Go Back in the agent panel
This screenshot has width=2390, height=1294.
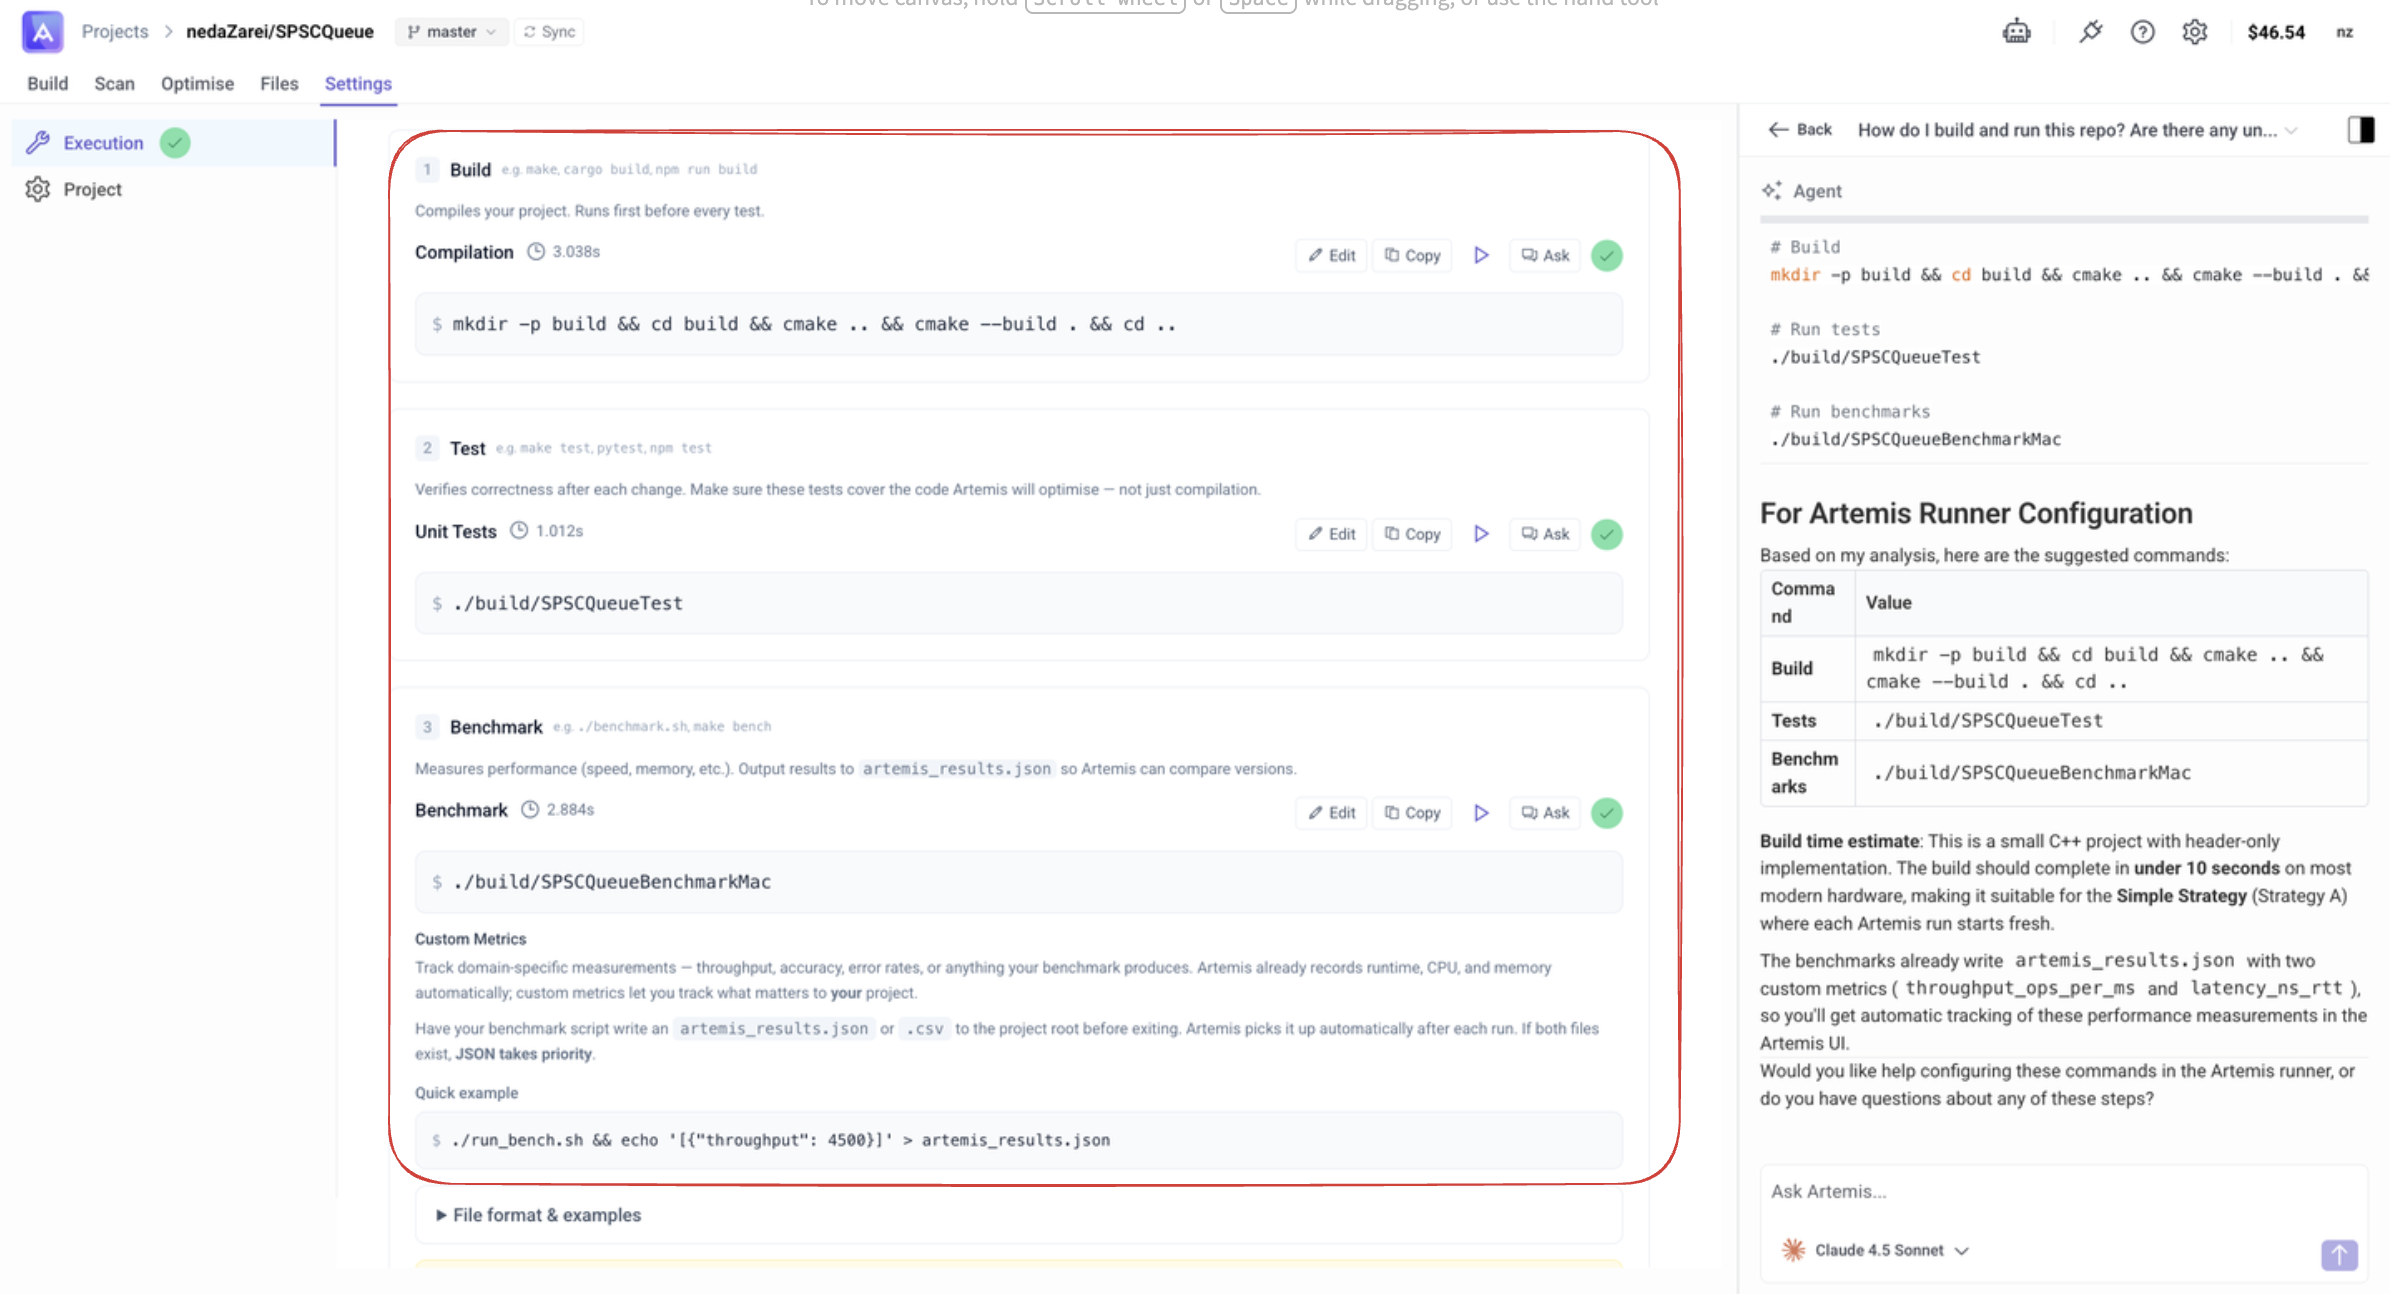[x=1800, y=130]
